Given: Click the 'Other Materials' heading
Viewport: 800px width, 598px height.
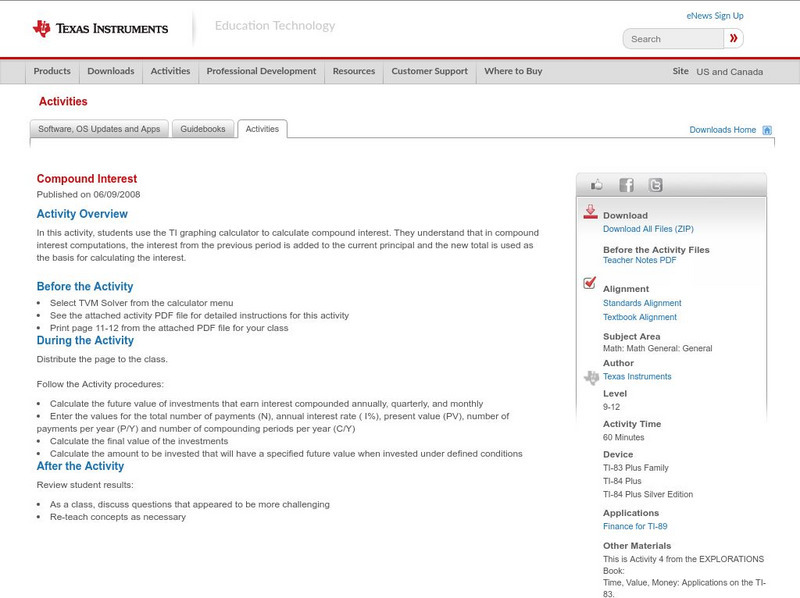Looking at the screenshot, I should (x=637, y=546).
